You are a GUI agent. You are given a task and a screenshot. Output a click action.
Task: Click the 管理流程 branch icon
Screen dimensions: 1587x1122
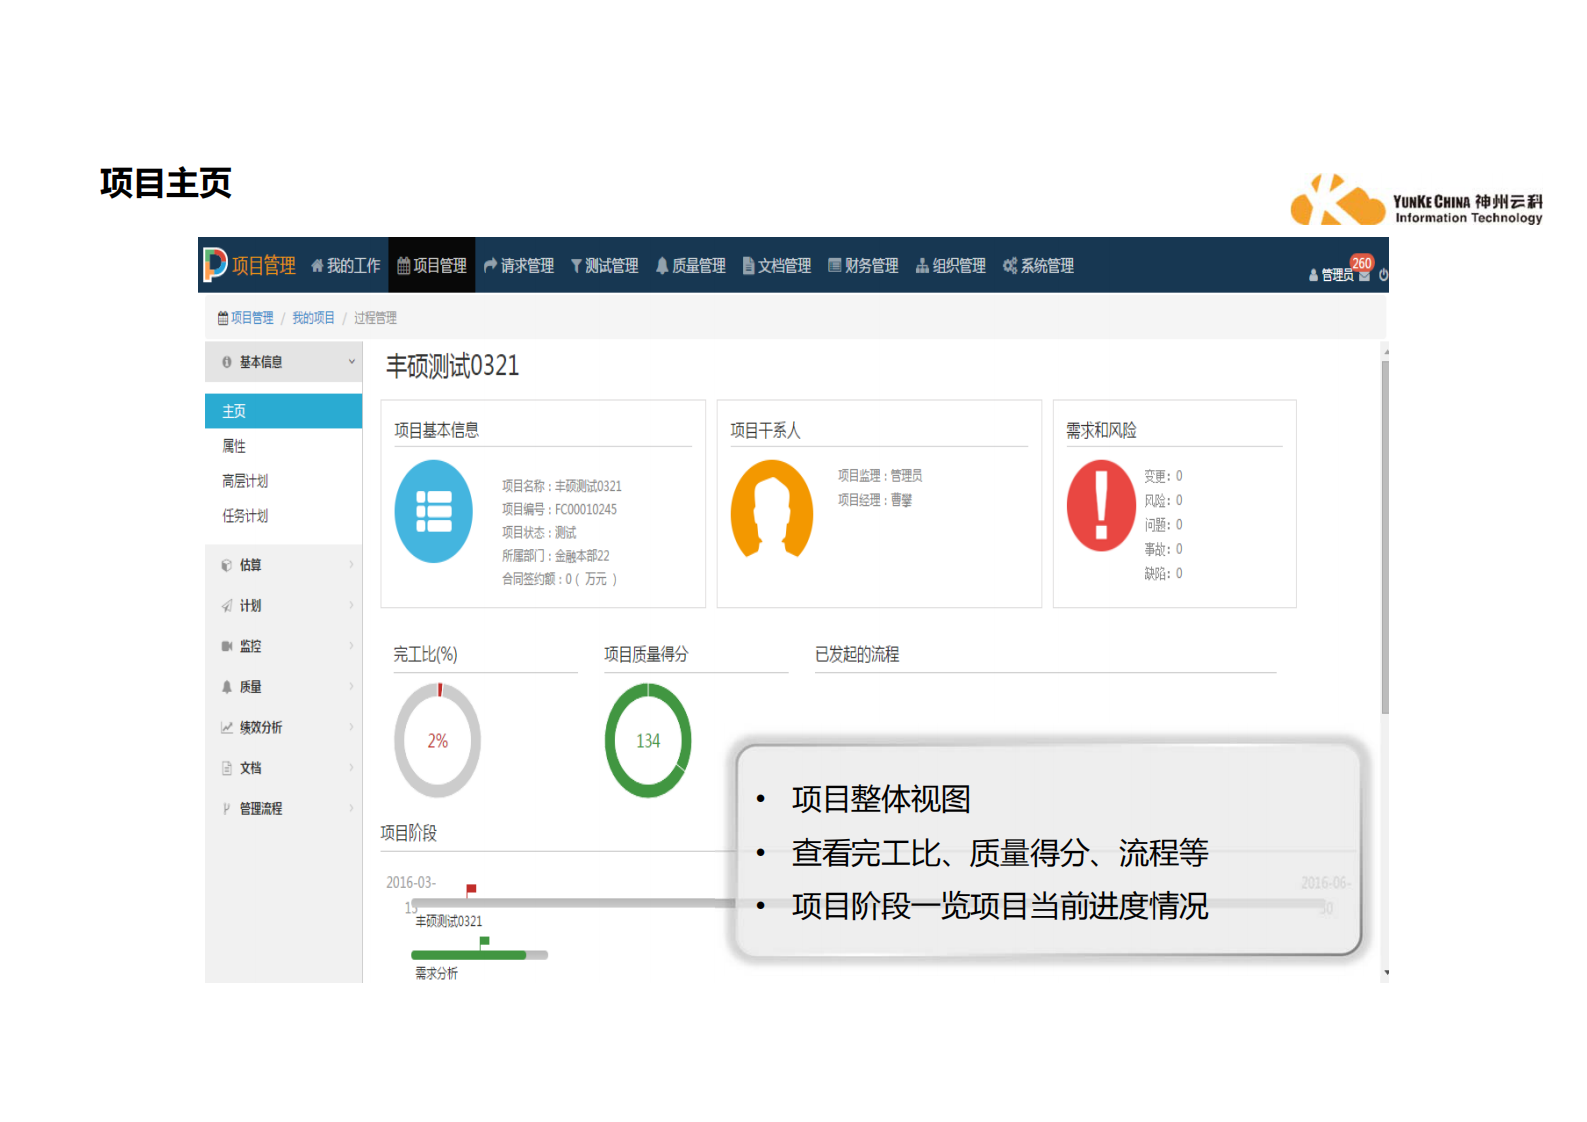click(x=227, y=808)
